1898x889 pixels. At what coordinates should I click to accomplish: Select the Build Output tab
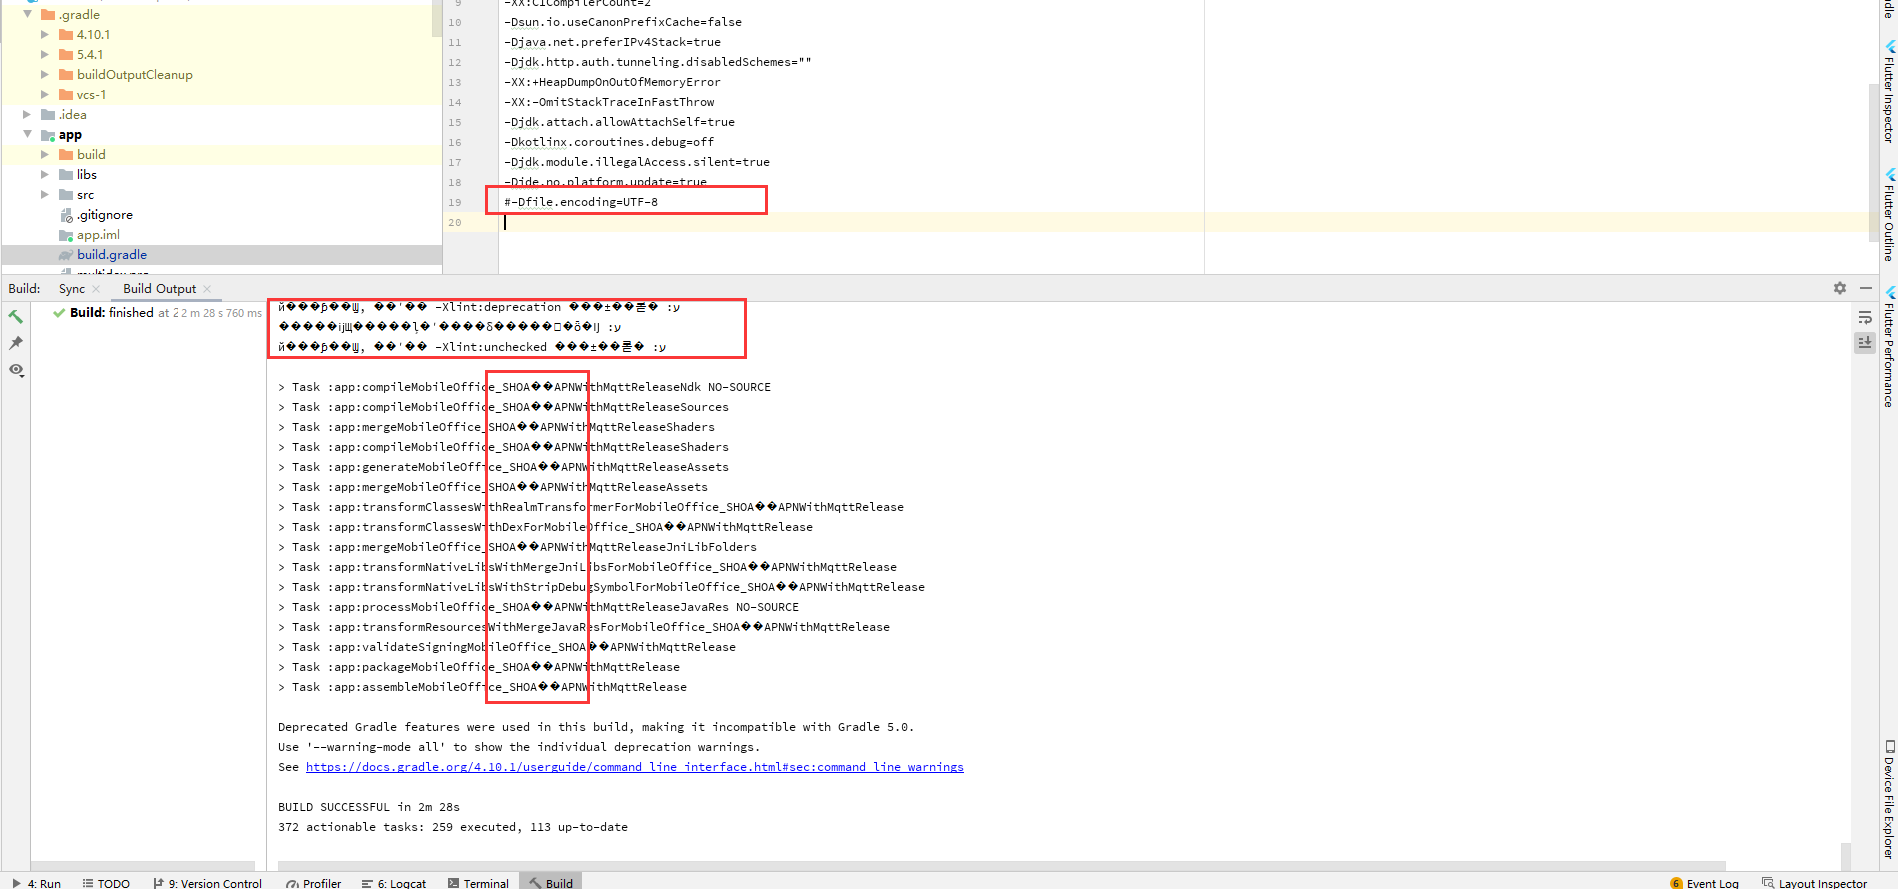coord(160,289)
